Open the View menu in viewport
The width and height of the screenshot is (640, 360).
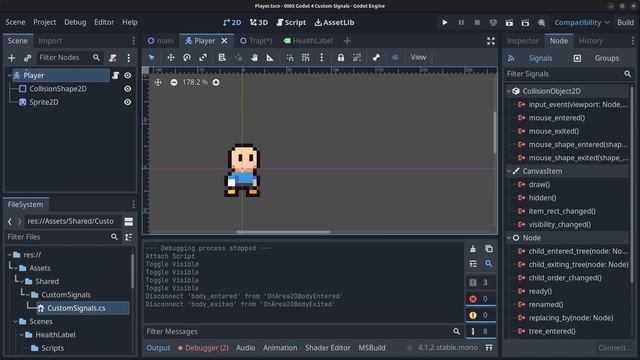(x=418, y=58)
